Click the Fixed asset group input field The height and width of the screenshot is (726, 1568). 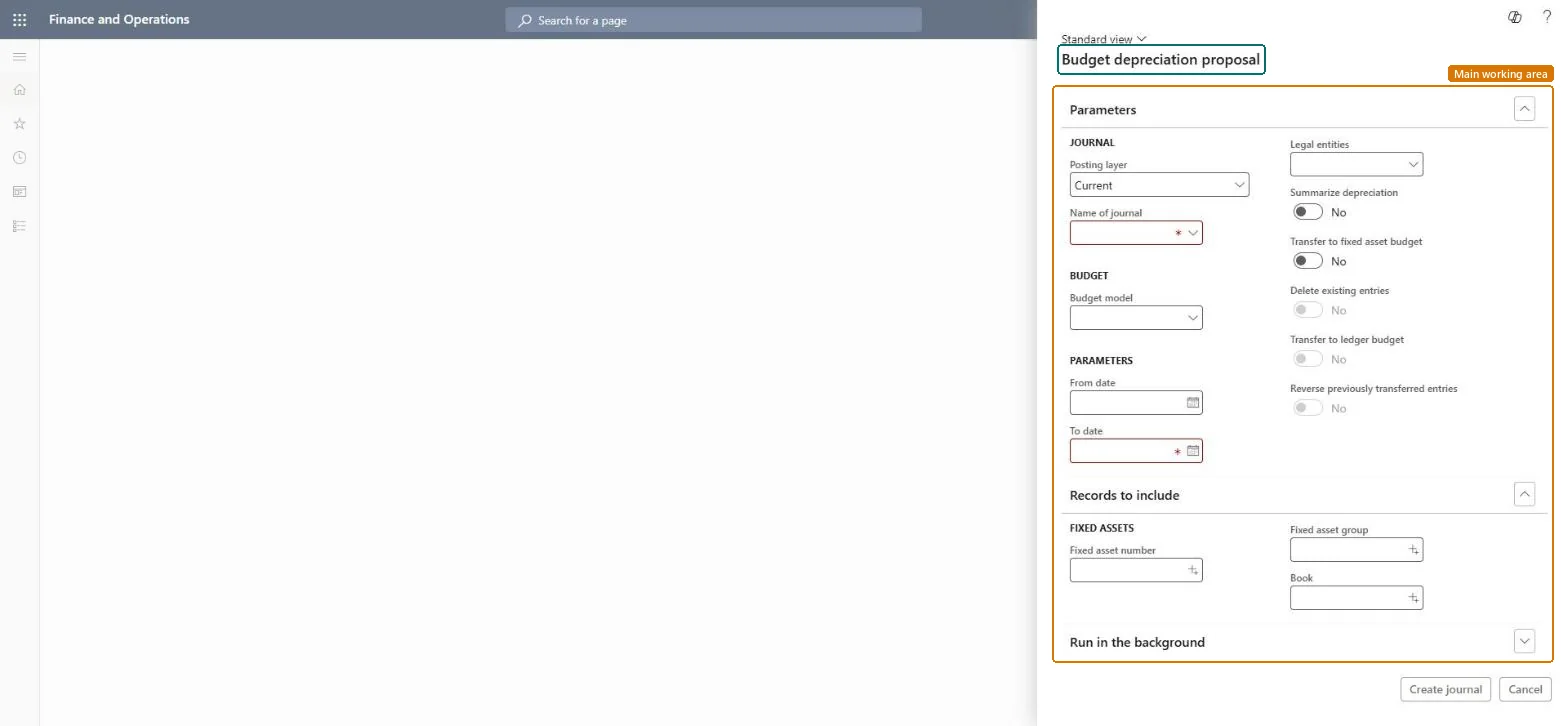[1356, 550]
